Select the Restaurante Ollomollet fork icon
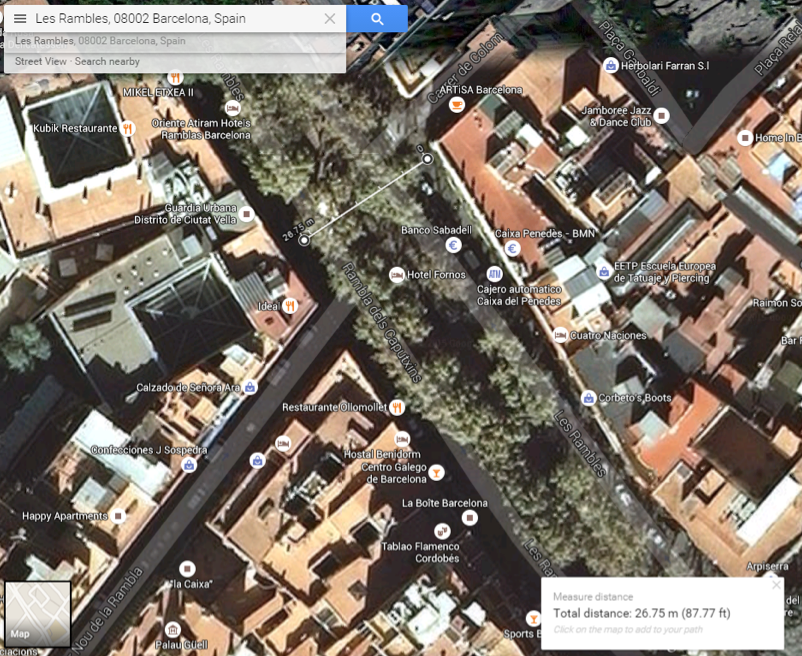The height and width of the screenshot is (656, 802). point(397,408)
